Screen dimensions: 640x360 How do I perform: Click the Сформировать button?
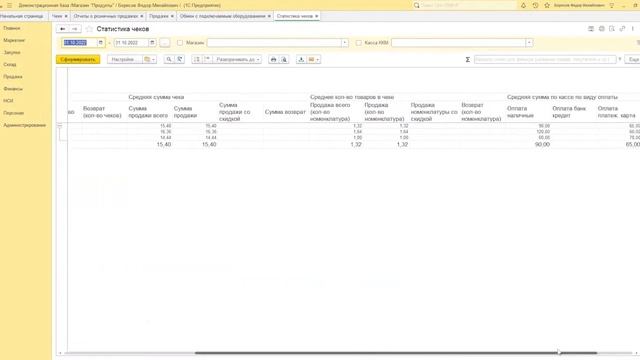78,60
